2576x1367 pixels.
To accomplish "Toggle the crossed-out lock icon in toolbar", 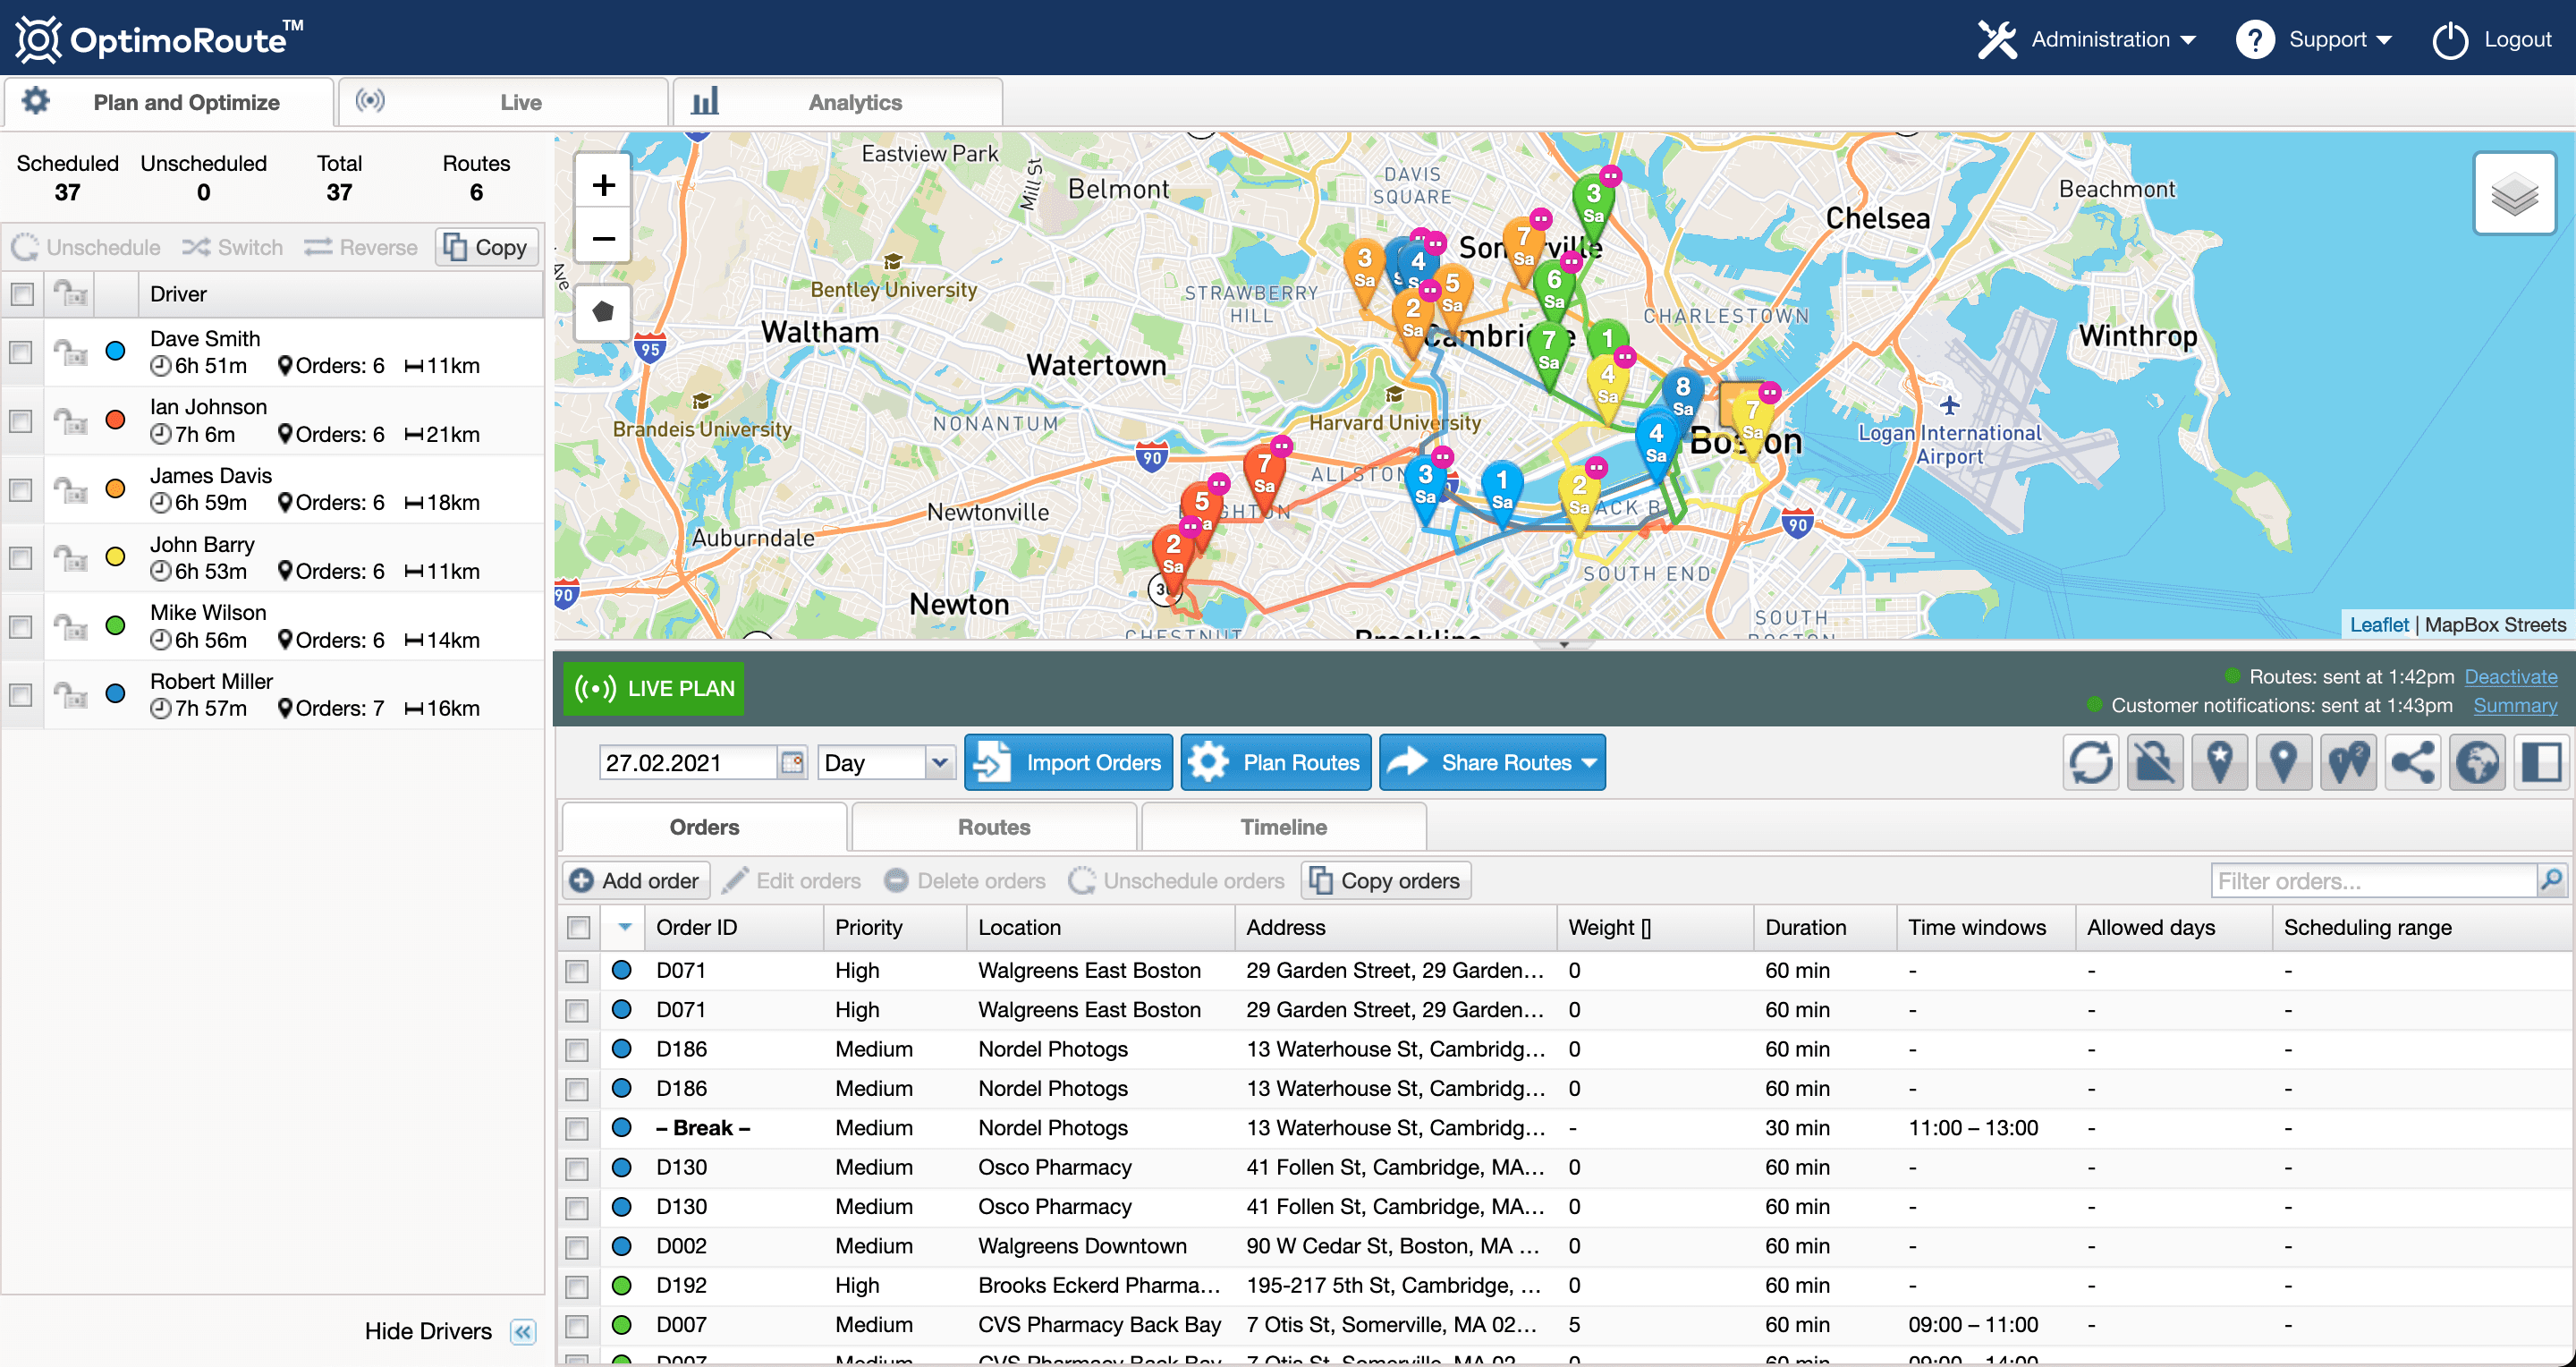I will tap(2155, 763).
